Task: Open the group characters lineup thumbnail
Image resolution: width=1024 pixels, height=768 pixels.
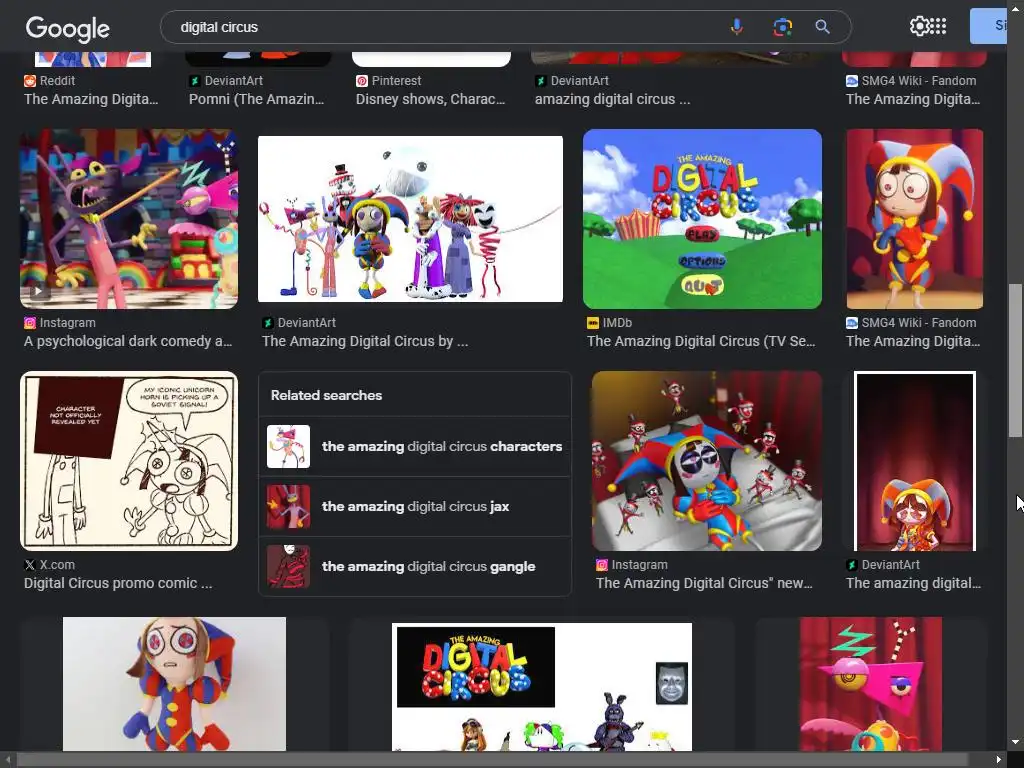Action: point(410,219)
